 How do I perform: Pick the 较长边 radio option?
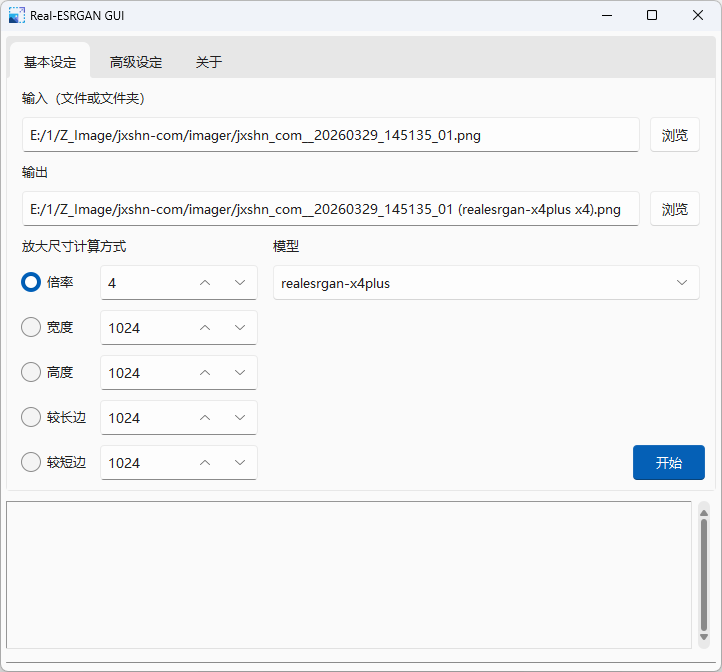31,417
